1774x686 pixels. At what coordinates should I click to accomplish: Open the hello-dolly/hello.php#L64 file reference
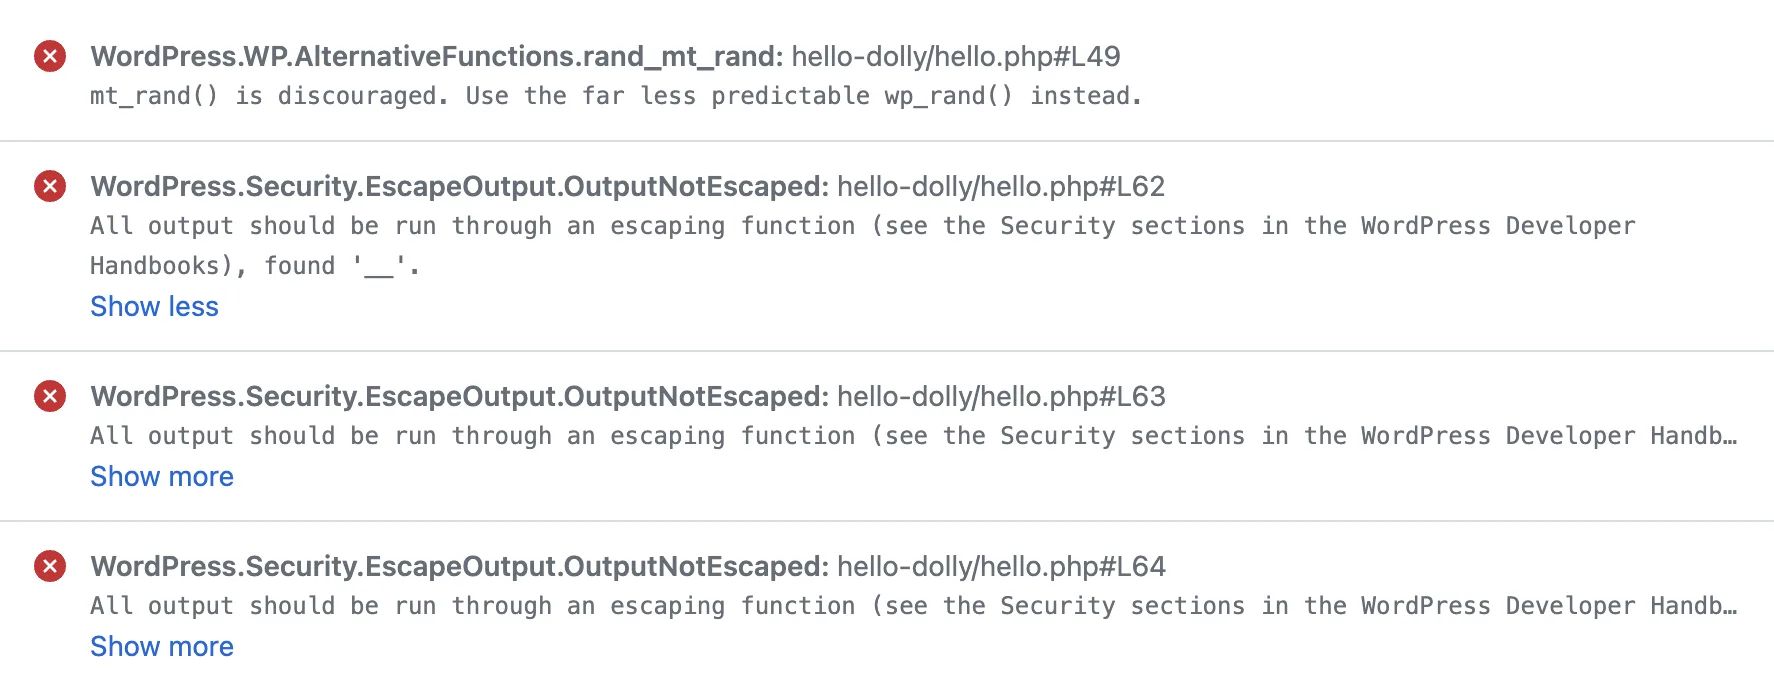pyautogui.click(x=1000, y=566)
